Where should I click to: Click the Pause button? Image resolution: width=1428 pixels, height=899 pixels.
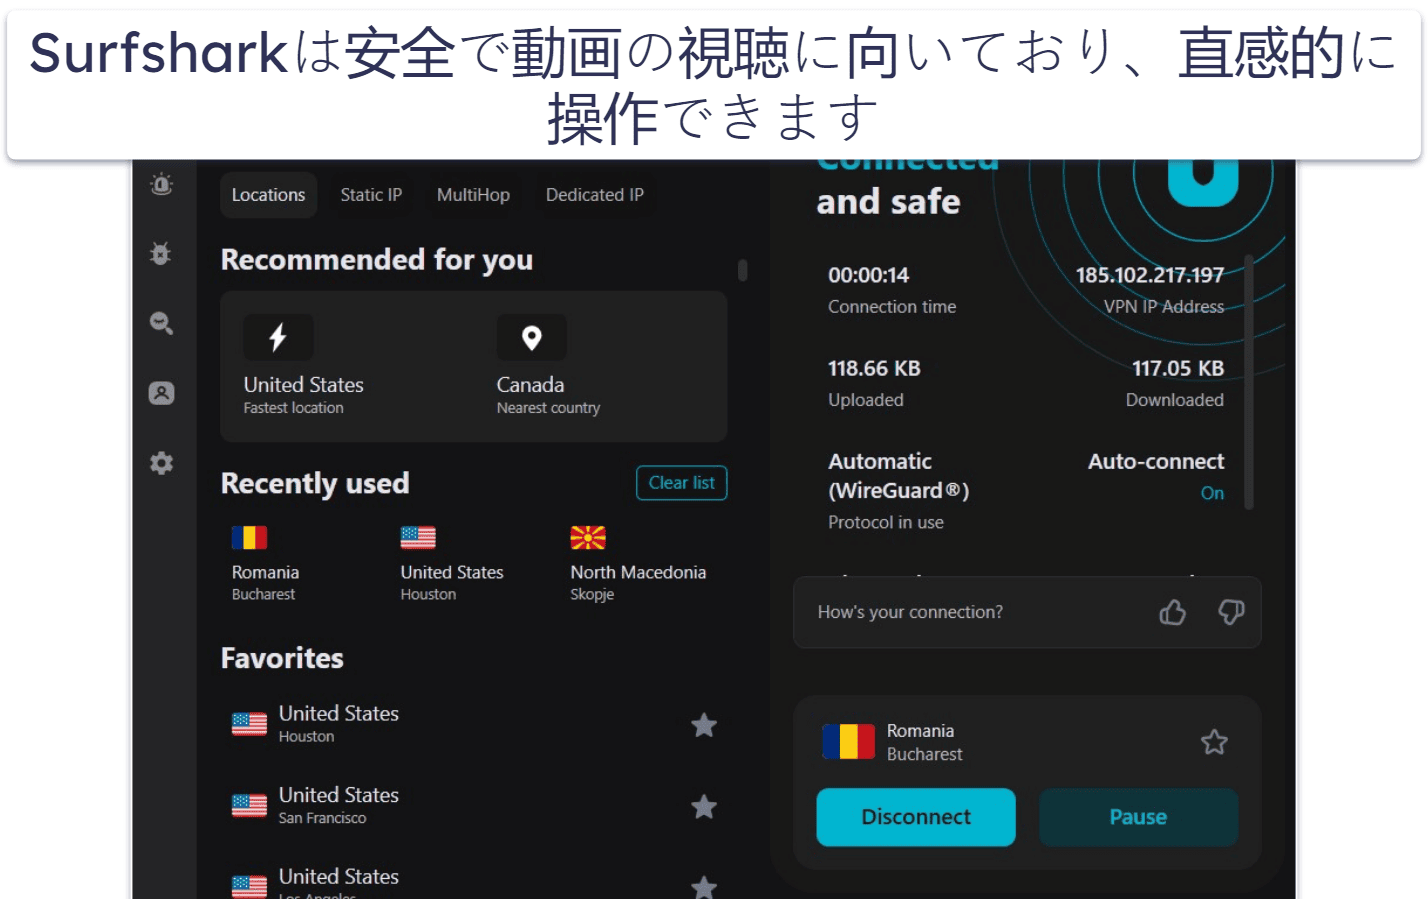[1138, 817]
